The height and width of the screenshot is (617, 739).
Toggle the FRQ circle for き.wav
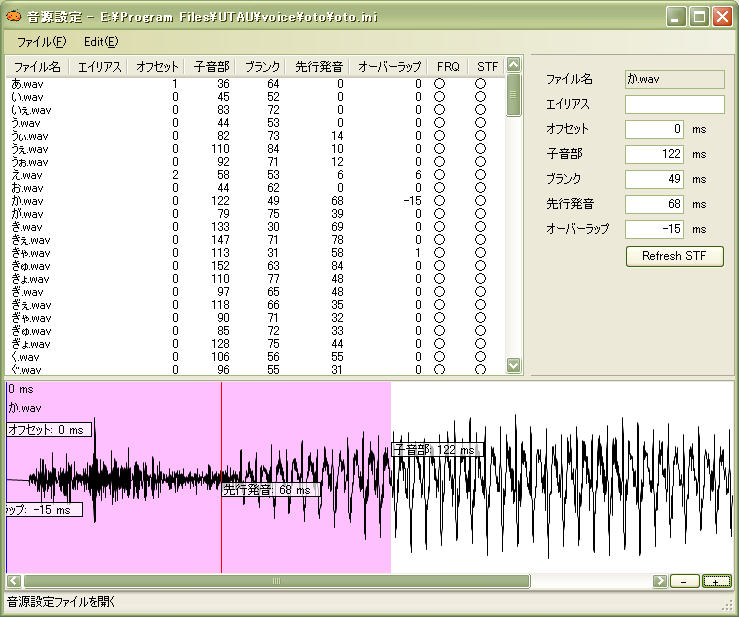point(439,227)
